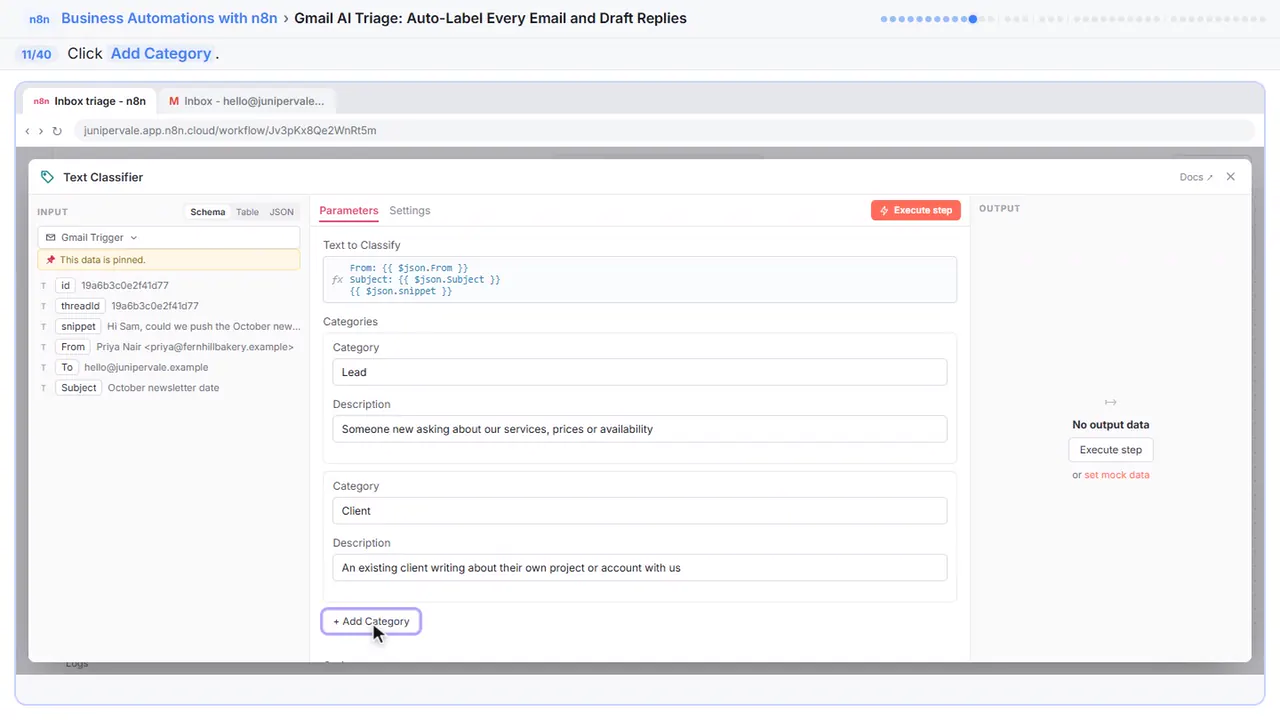
Task: Click the Client description field
Action: pos(640,568)
